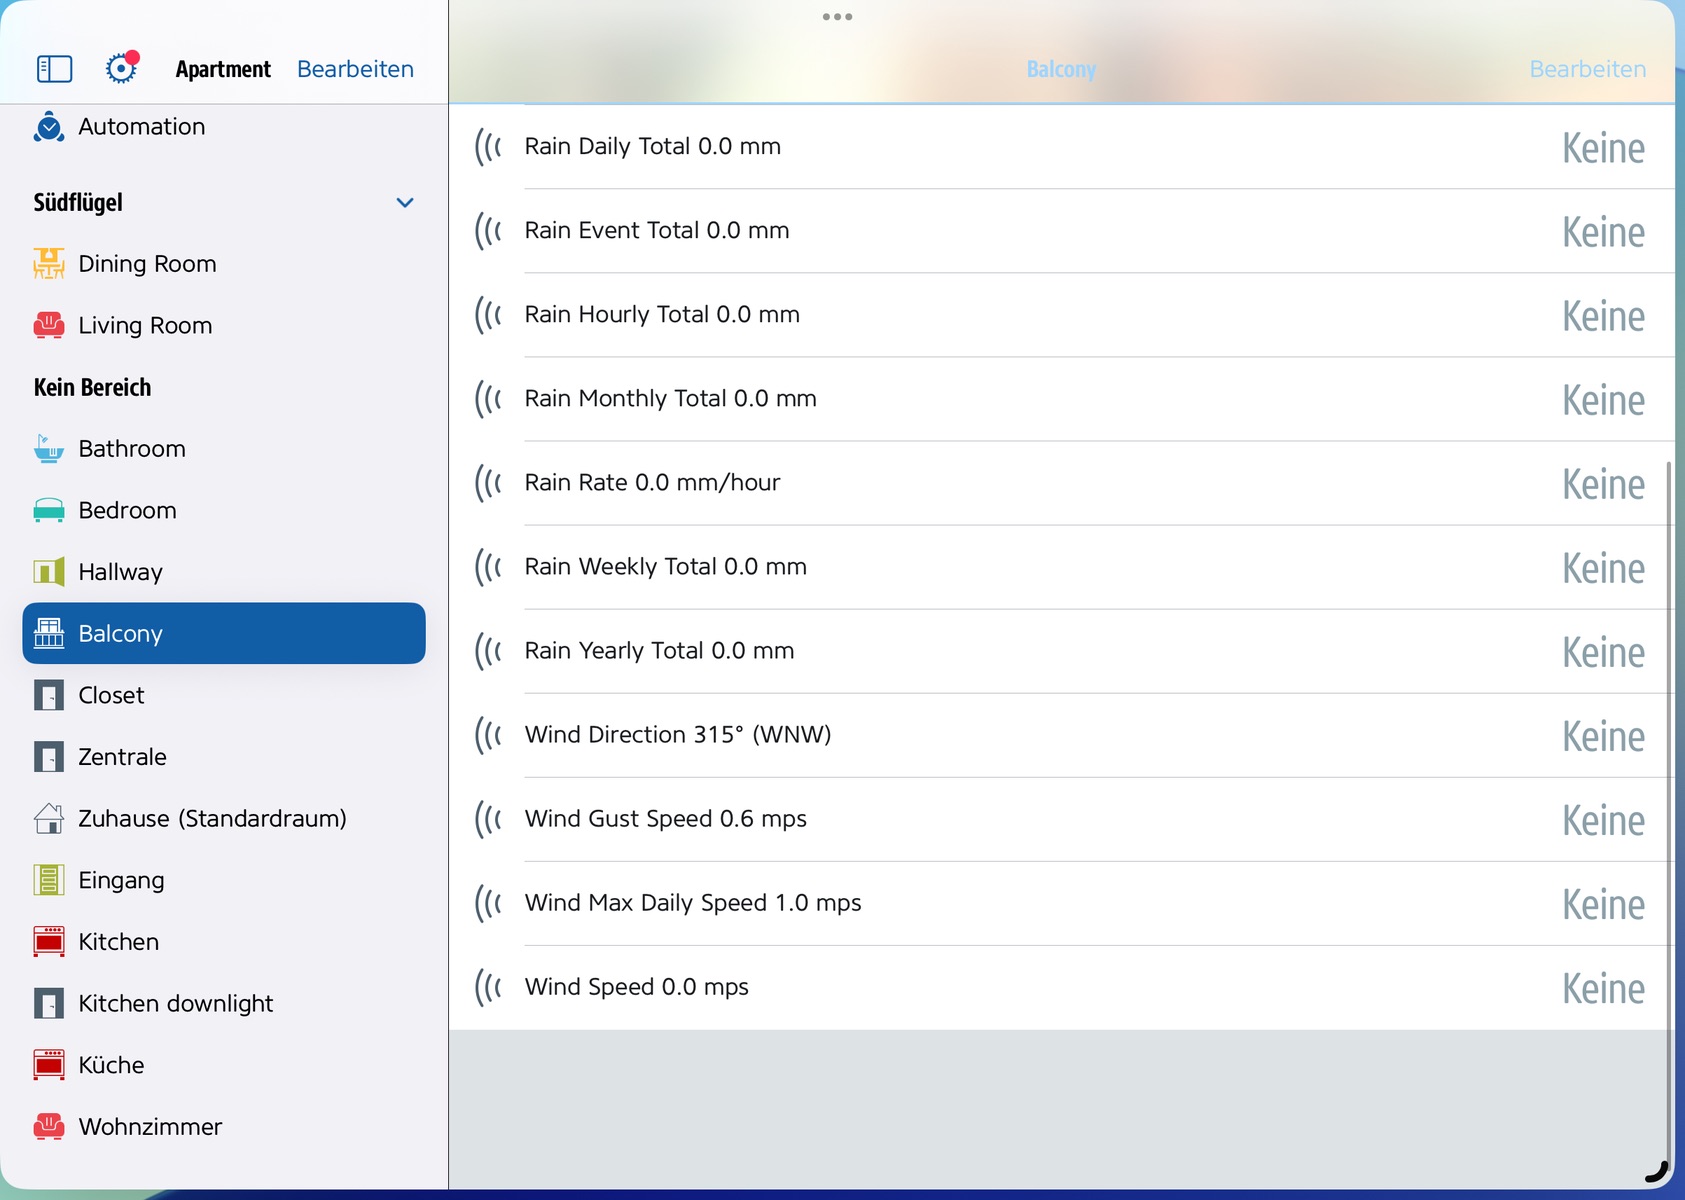Click sensor icon beside Wind Speed

click(488, 987)
